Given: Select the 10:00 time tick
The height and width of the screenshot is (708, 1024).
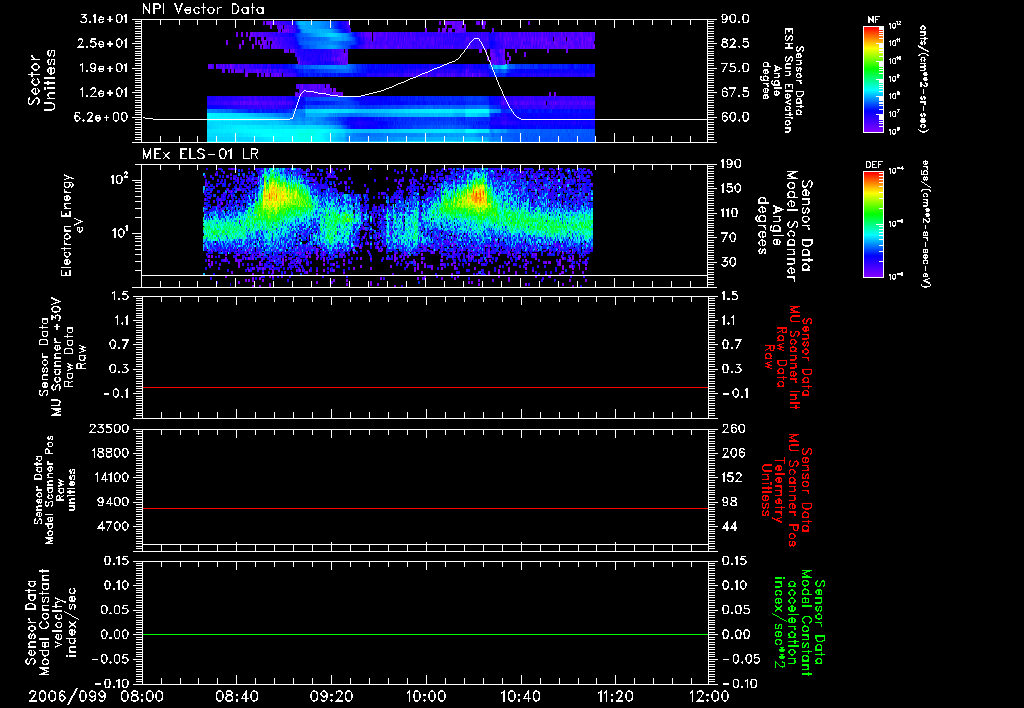Looking at the screenshot, I should coord(426,697).
